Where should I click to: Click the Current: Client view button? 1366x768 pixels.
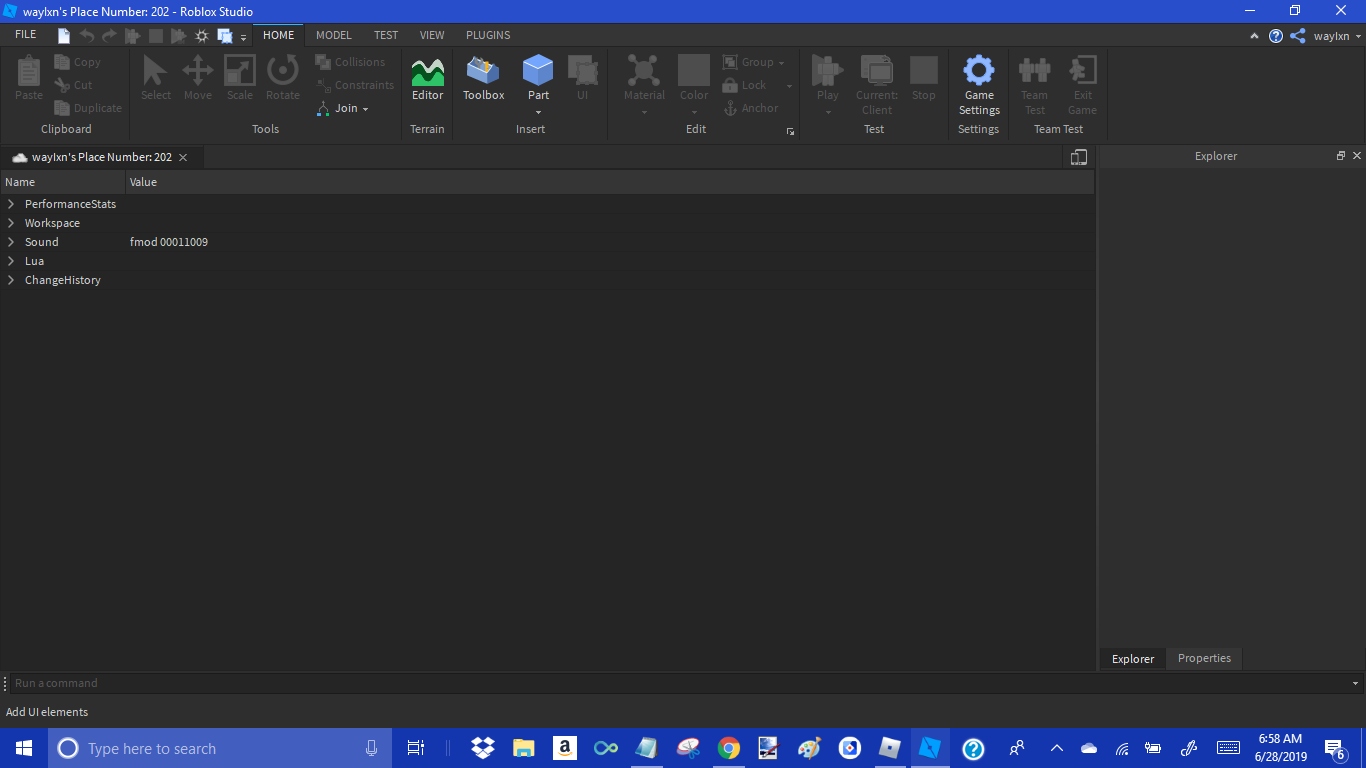[877, 85]
